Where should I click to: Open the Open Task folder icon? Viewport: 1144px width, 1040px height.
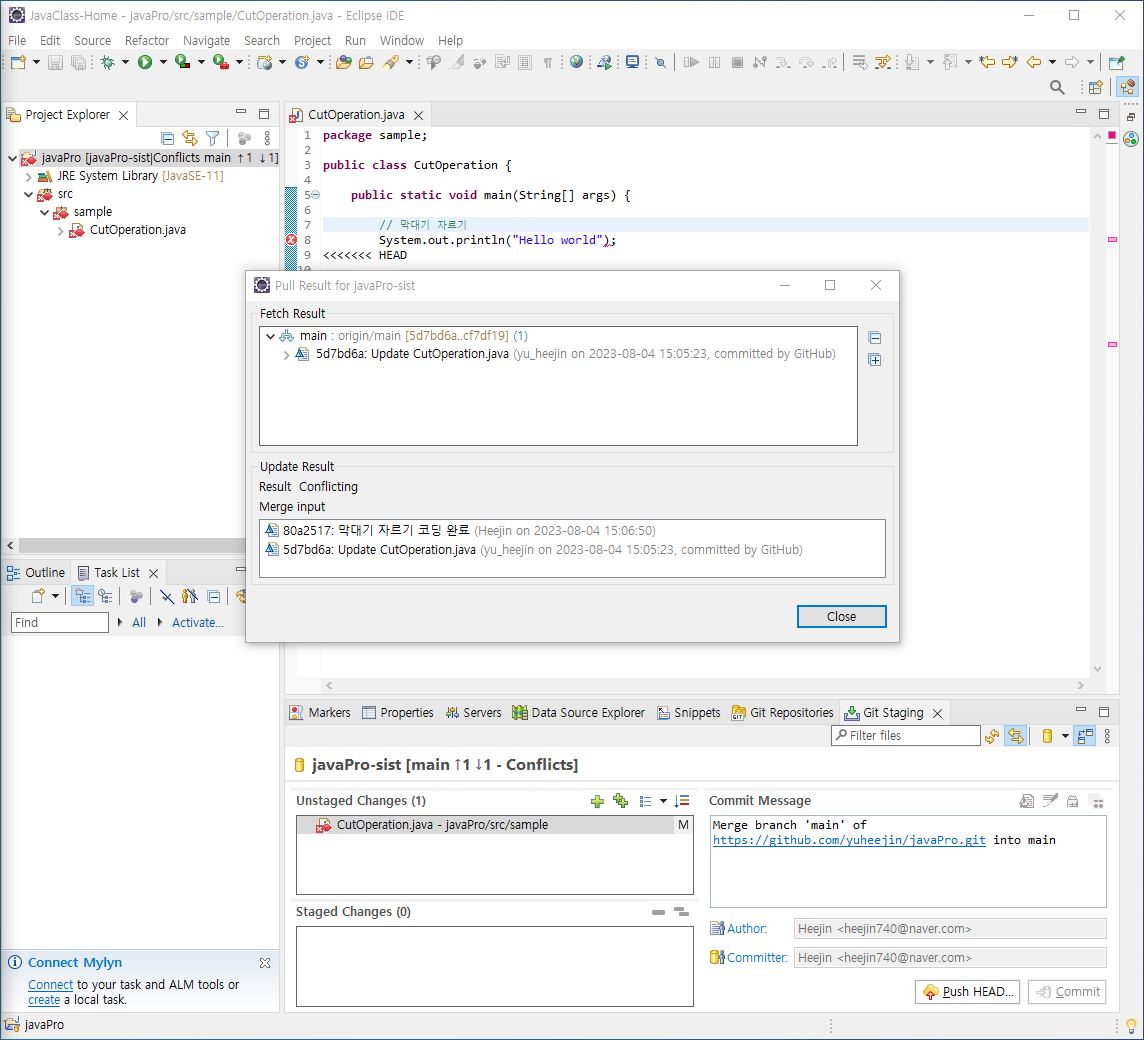[x=366, y=63]
